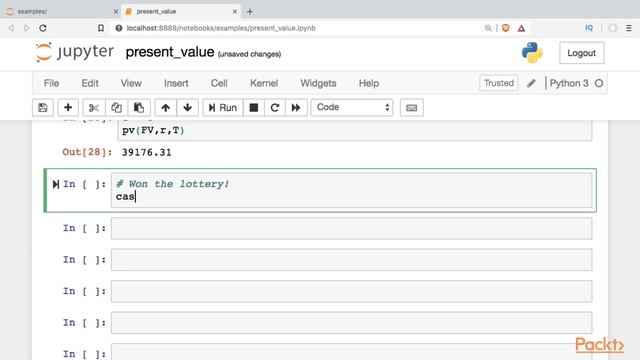The image size is (640, 360).
Task: Open the File menu
Action: (51, 83)
